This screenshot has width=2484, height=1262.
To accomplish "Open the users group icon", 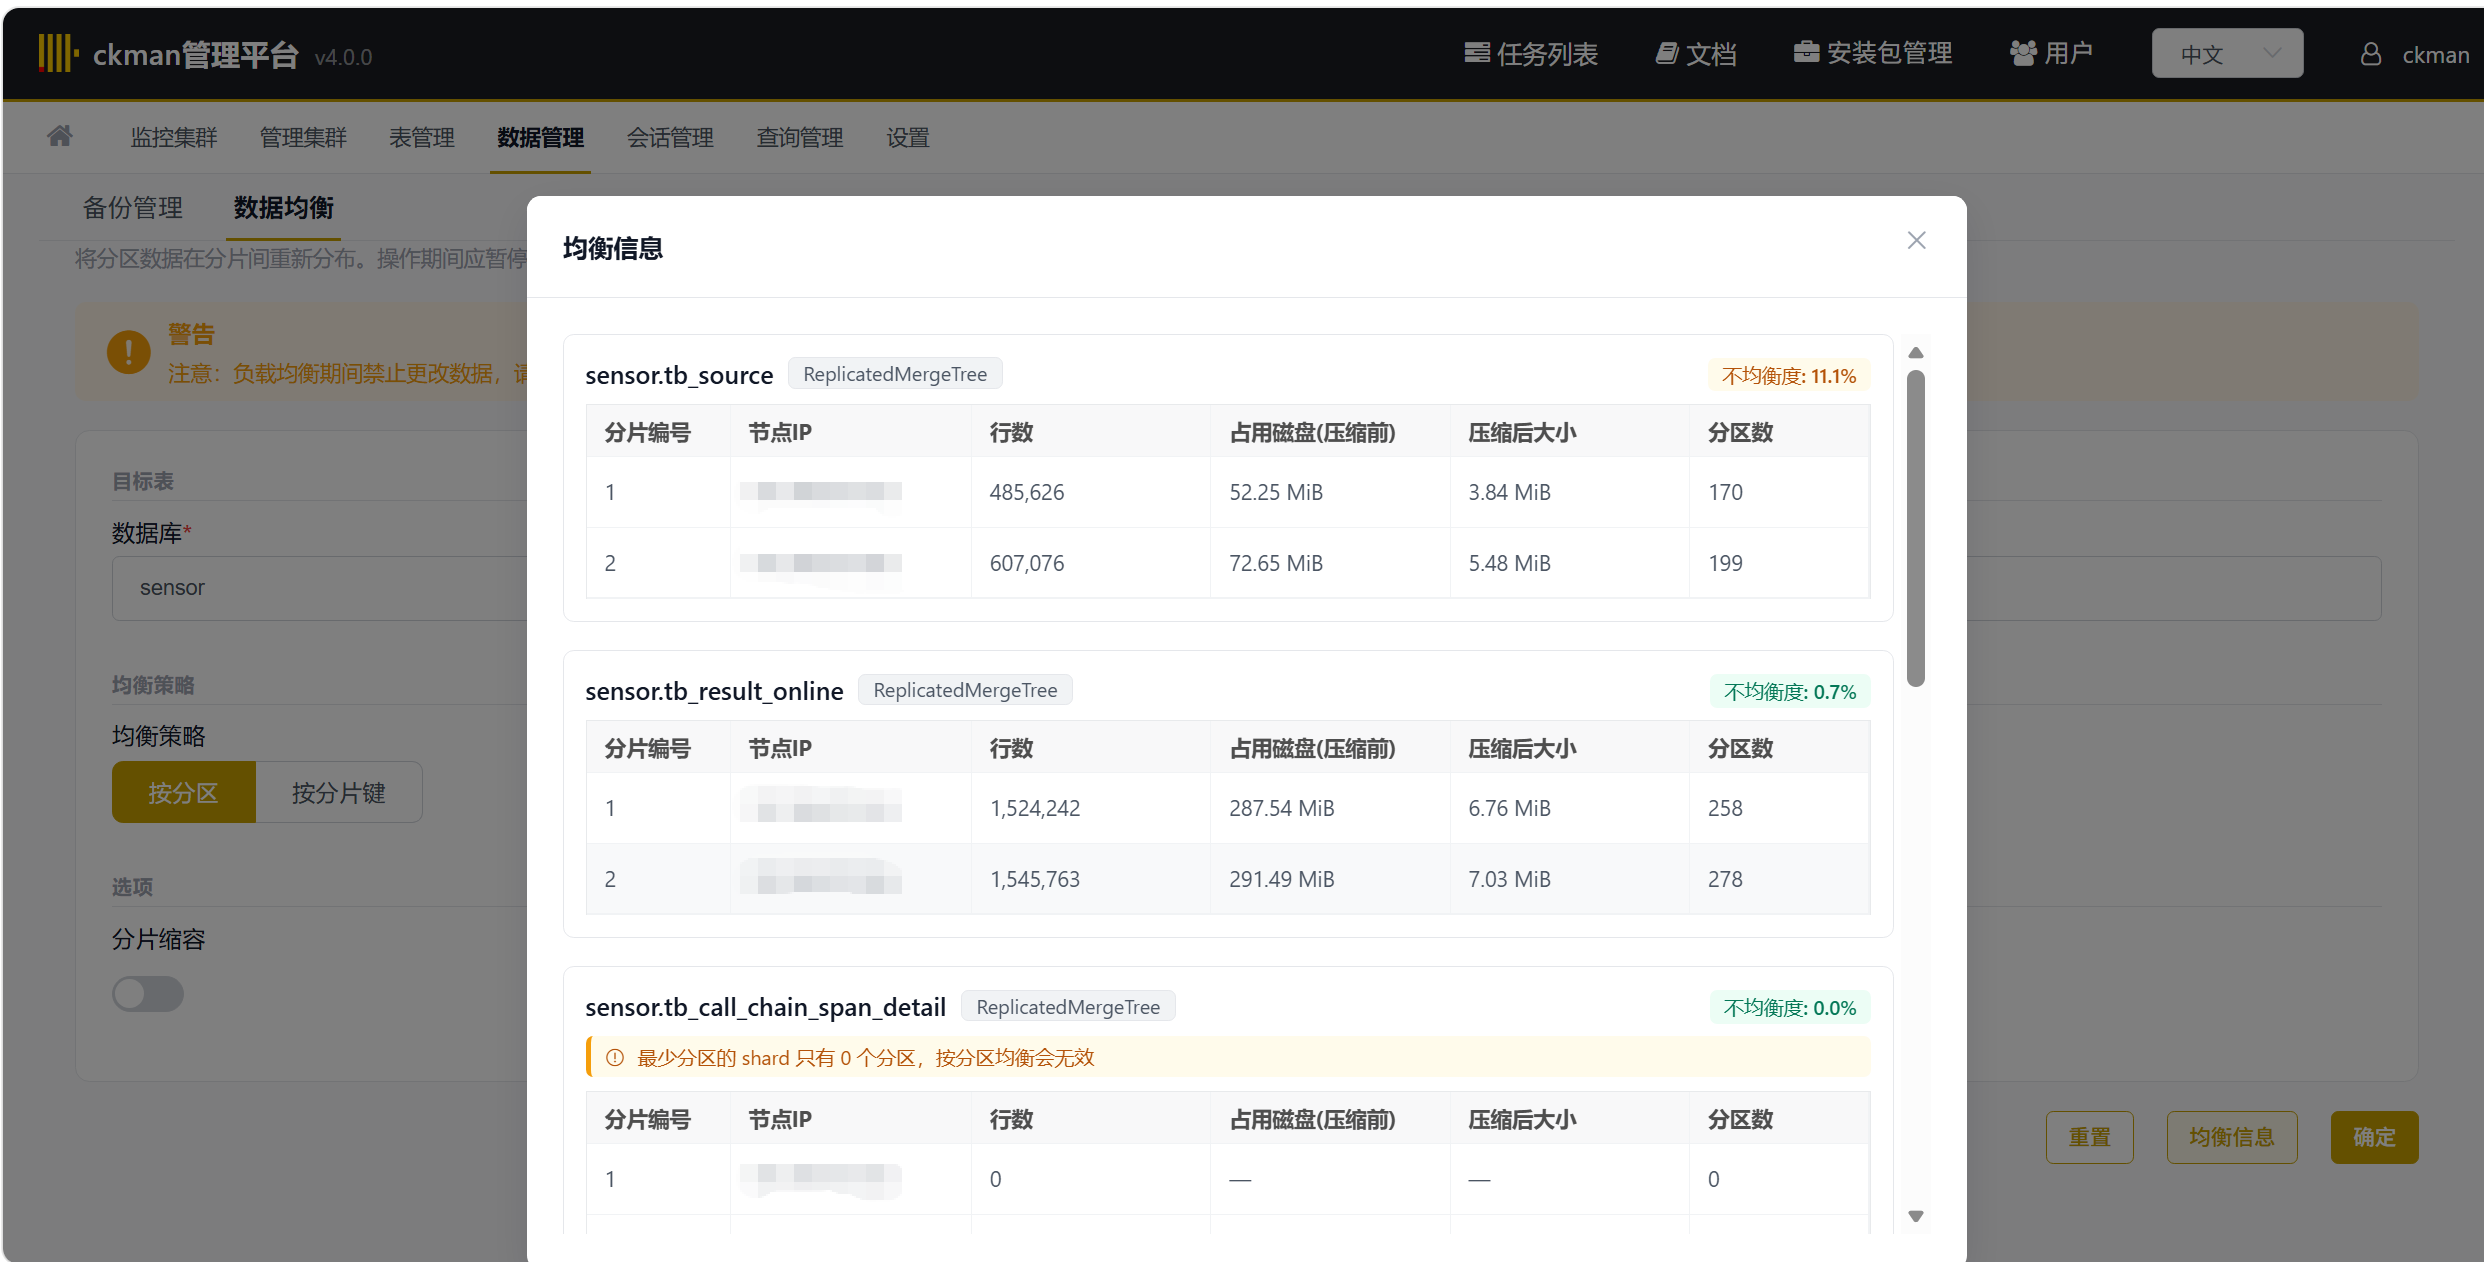I will (2023, 53).
